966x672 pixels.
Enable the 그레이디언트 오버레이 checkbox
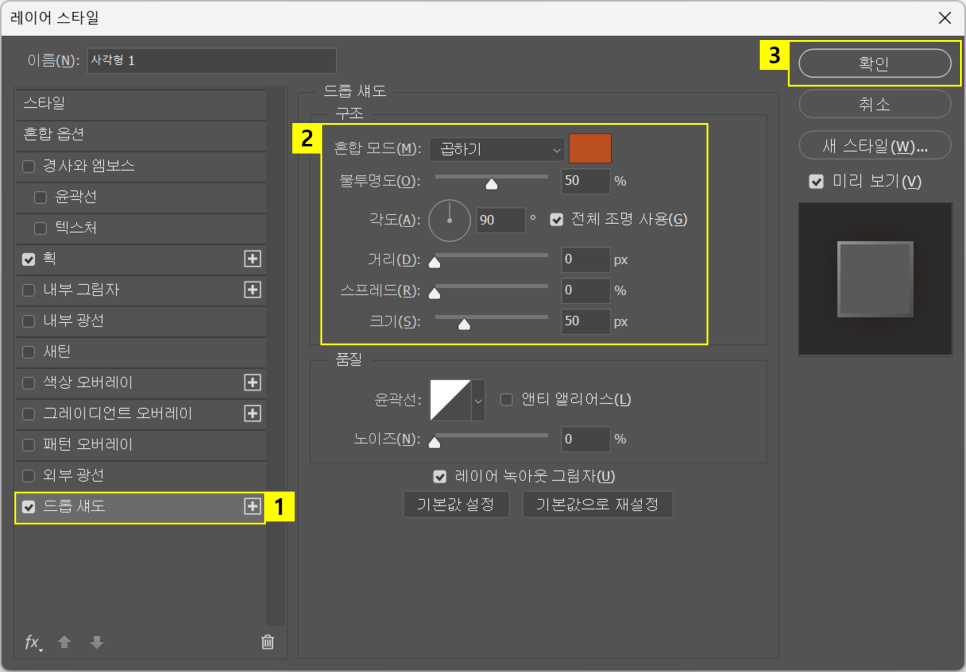tap(28, 414)
